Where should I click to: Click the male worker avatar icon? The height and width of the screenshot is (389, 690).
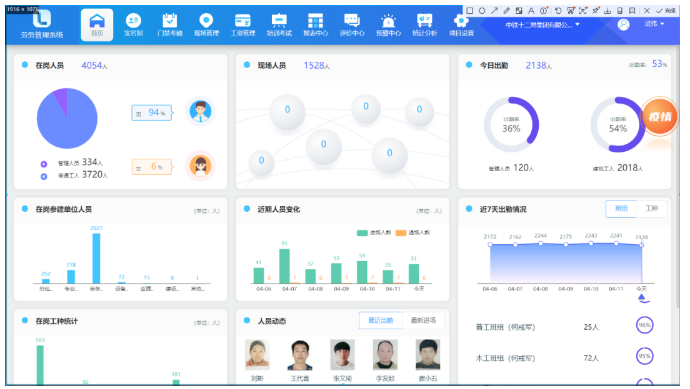tap(200, 111)
